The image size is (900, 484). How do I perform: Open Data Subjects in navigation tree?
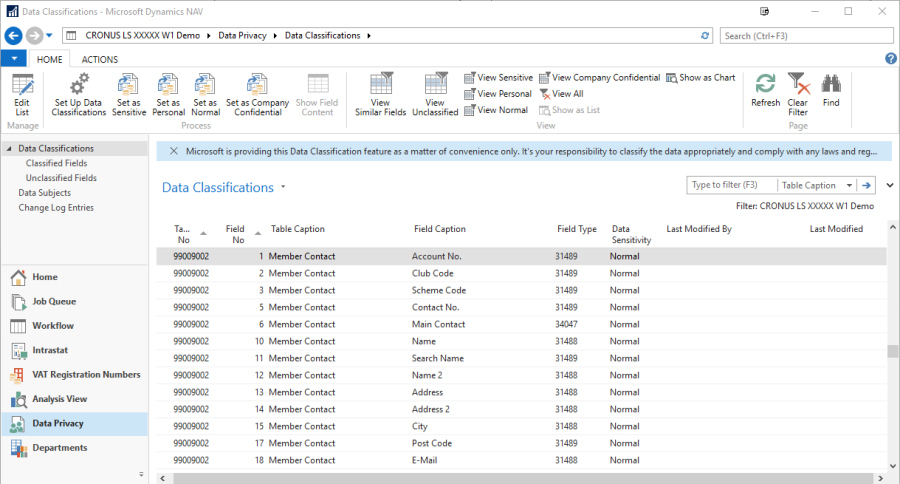click(x=44, y=193)
